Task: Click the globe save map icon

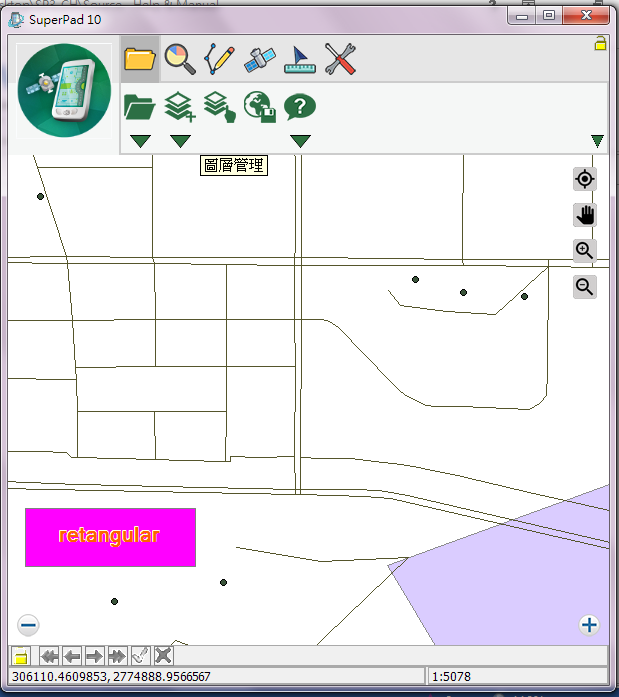Action: pos(260,106)
